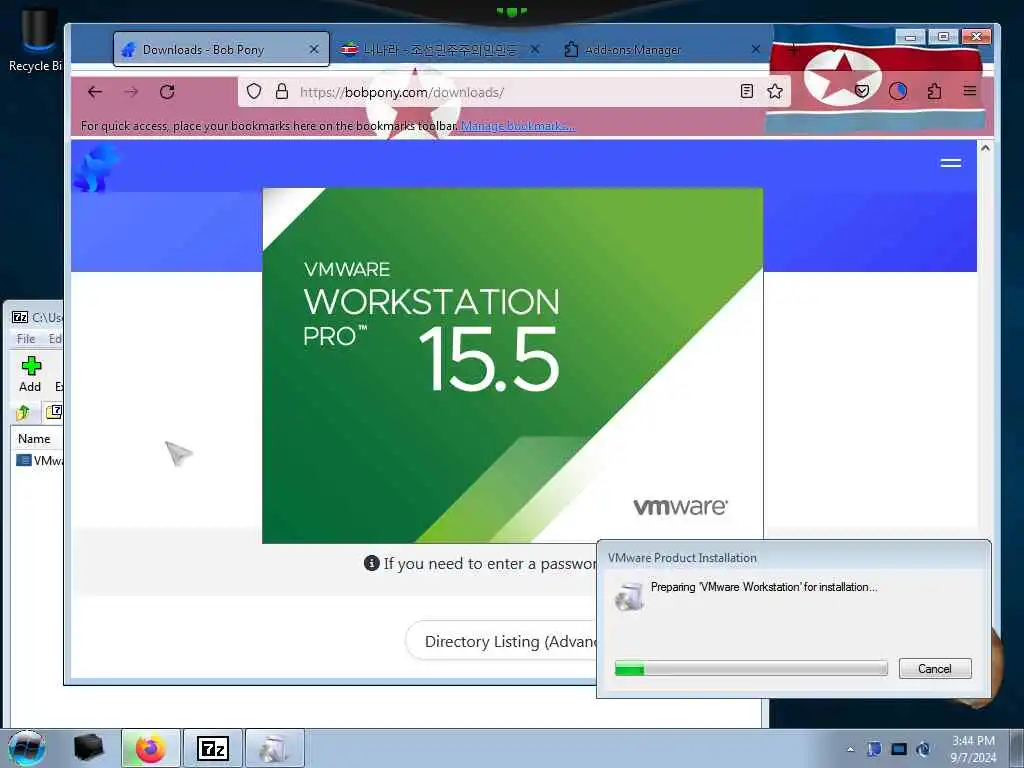
Task: Click the network tray icon
Action: point(899,749)
